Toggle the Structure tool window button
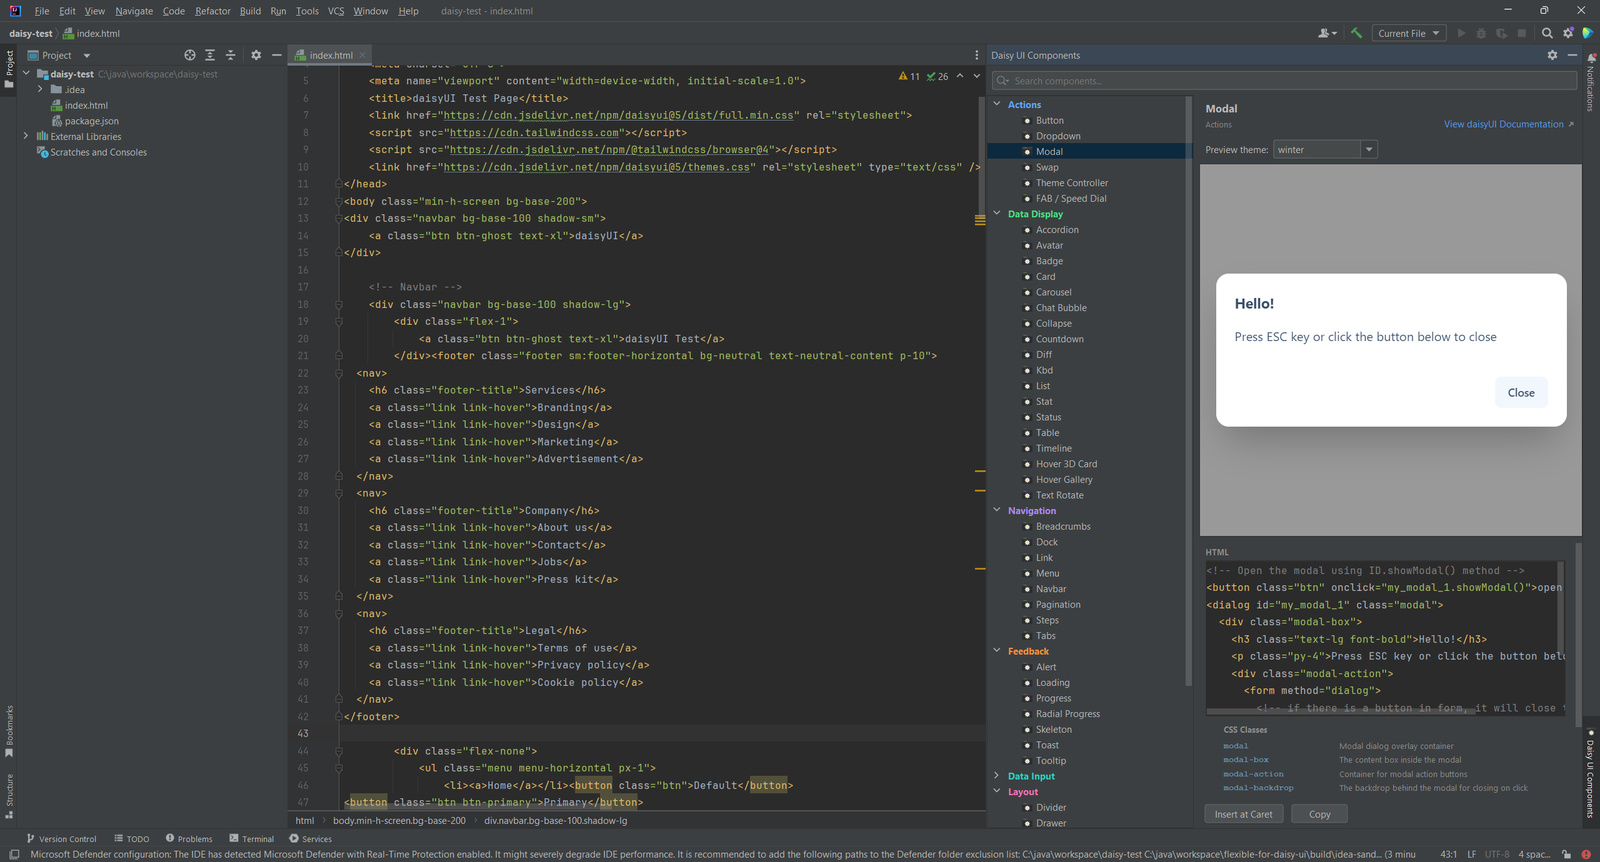 9,796
